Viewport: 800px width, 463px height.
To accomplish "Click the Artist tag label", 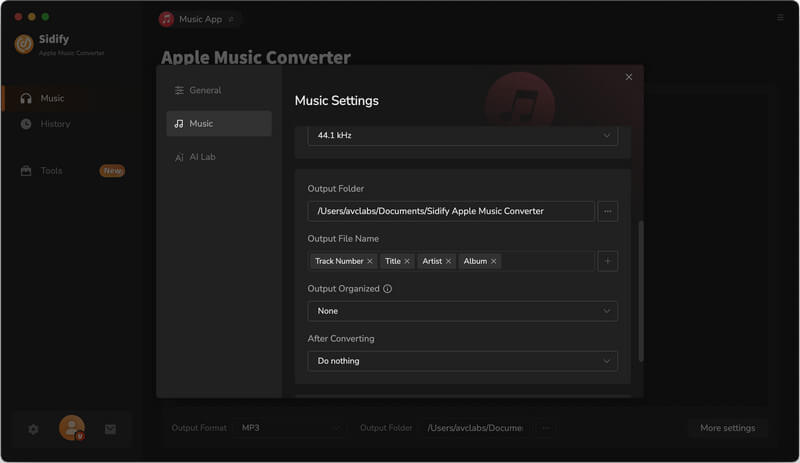I will click(x=432, y=261).
